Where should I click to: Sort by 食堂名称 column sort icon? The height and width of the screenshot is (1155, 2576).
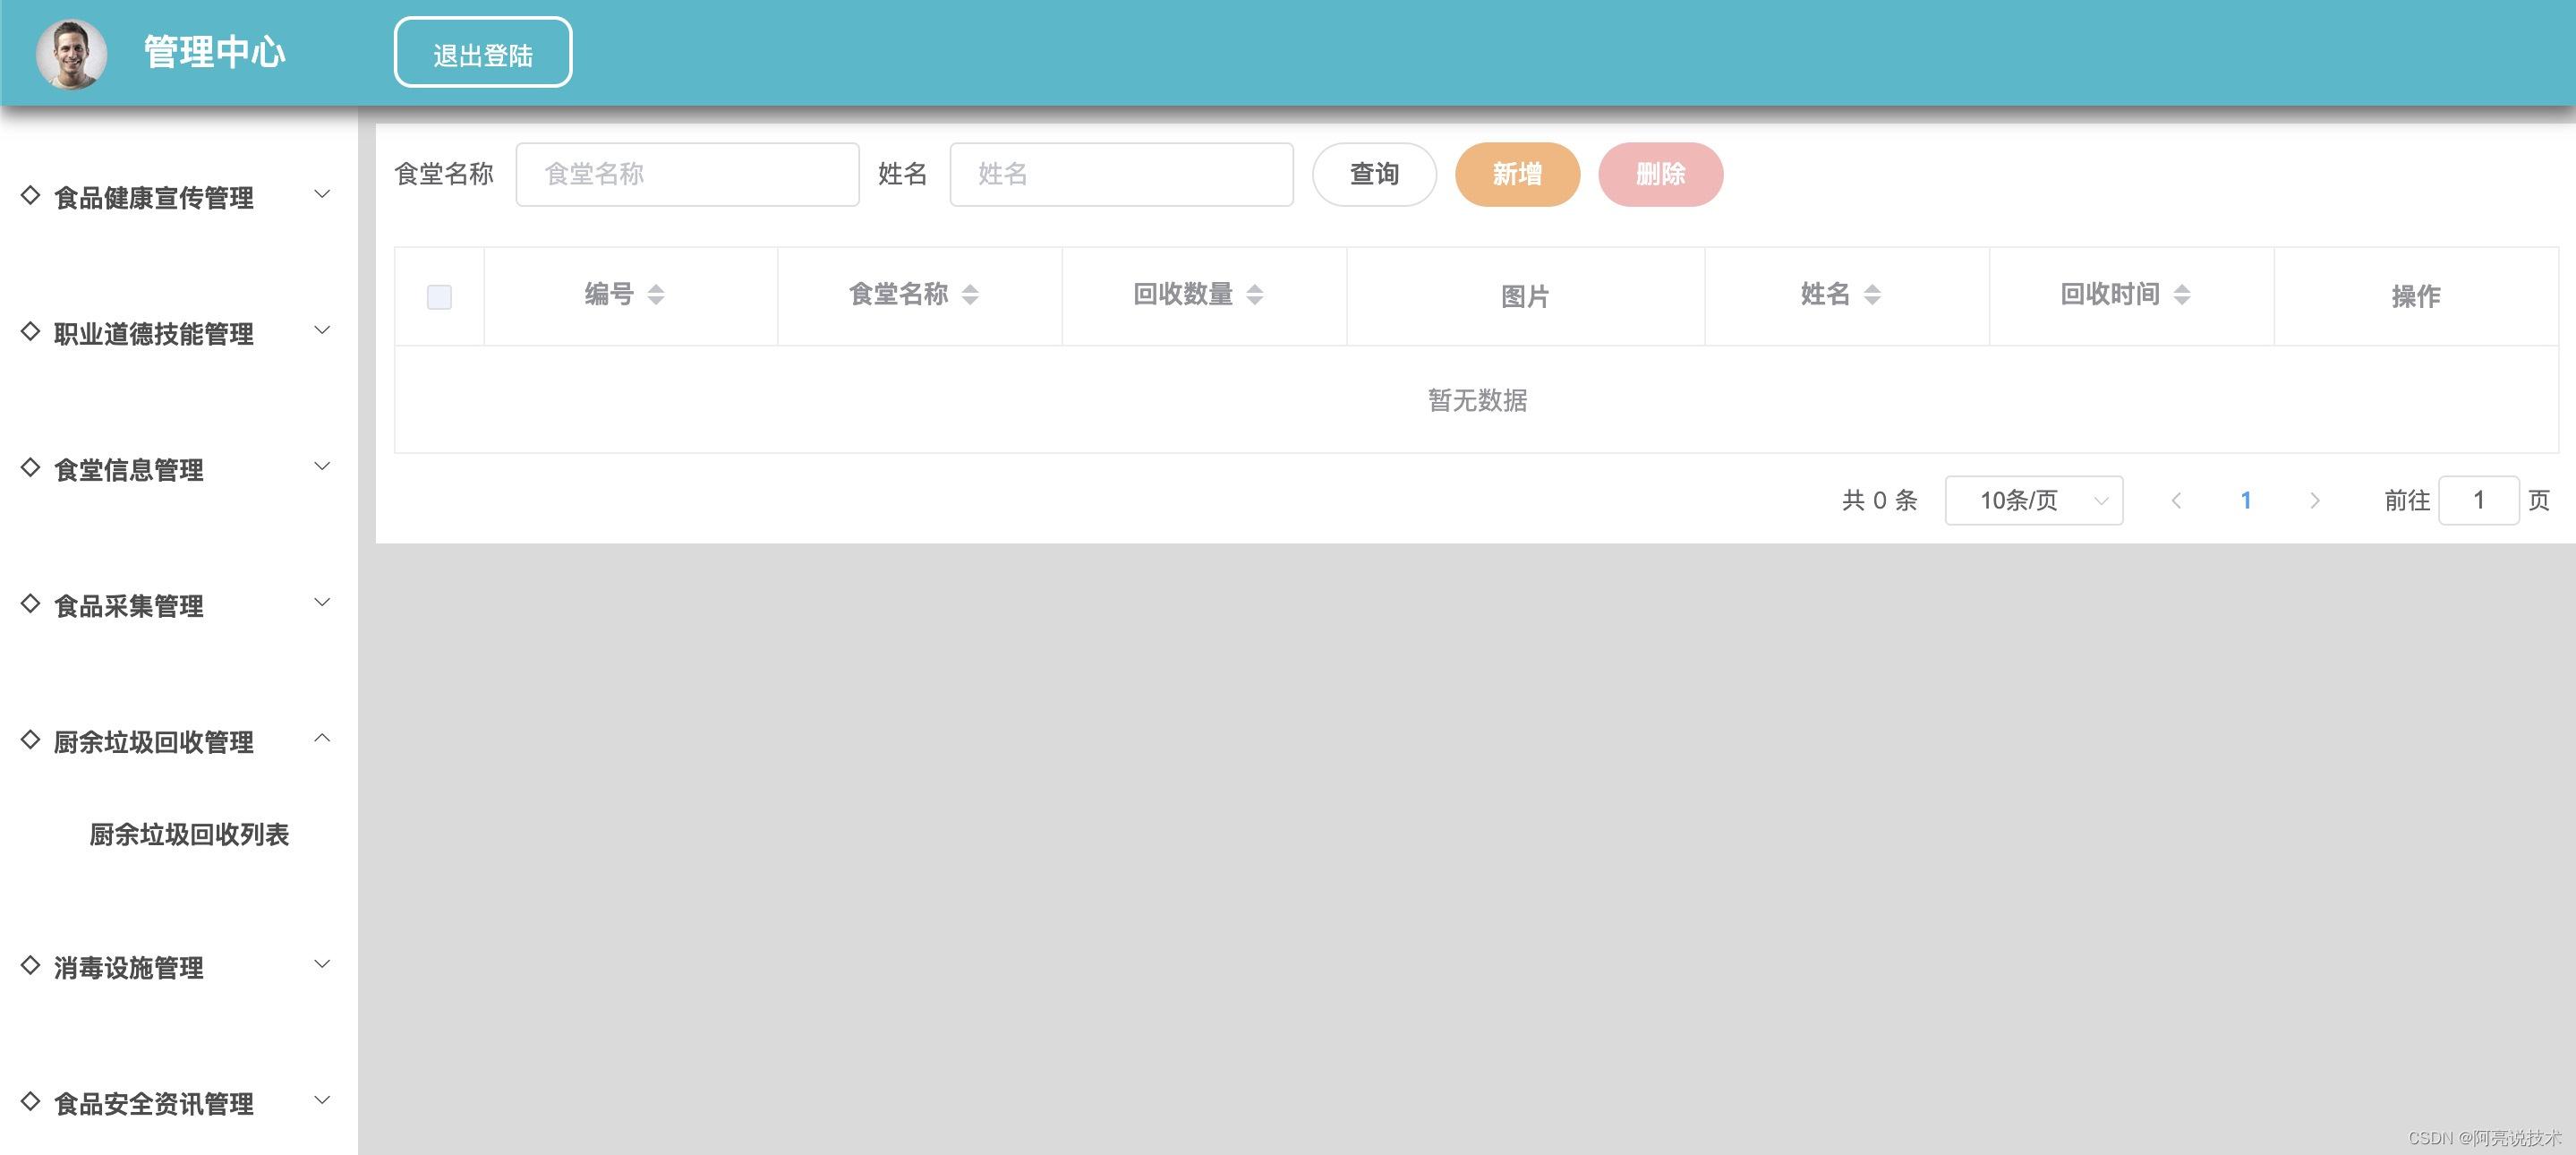tap(970, 294)
